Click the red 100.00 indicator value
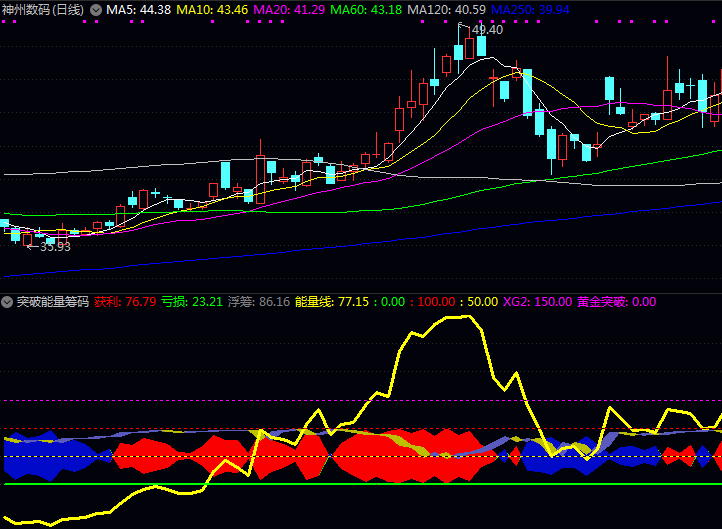Image resolution: width=722 pixels, height=529 pixels. pos(436,302)
